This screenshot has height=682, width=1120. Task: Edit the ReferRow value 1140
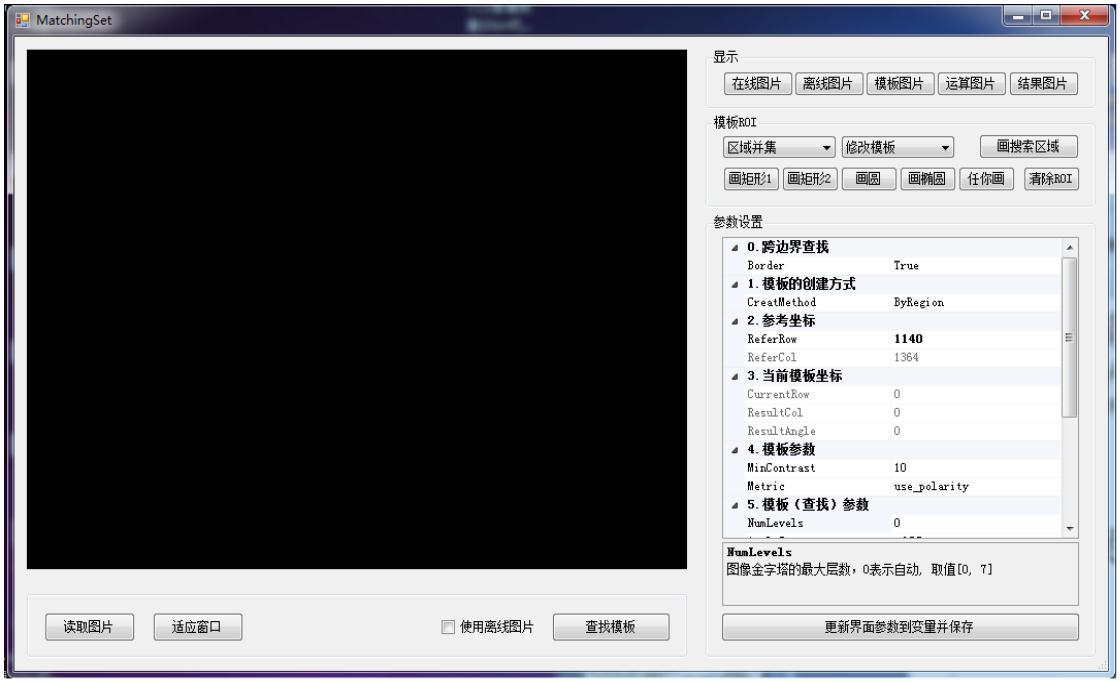(x=908, y=339)
